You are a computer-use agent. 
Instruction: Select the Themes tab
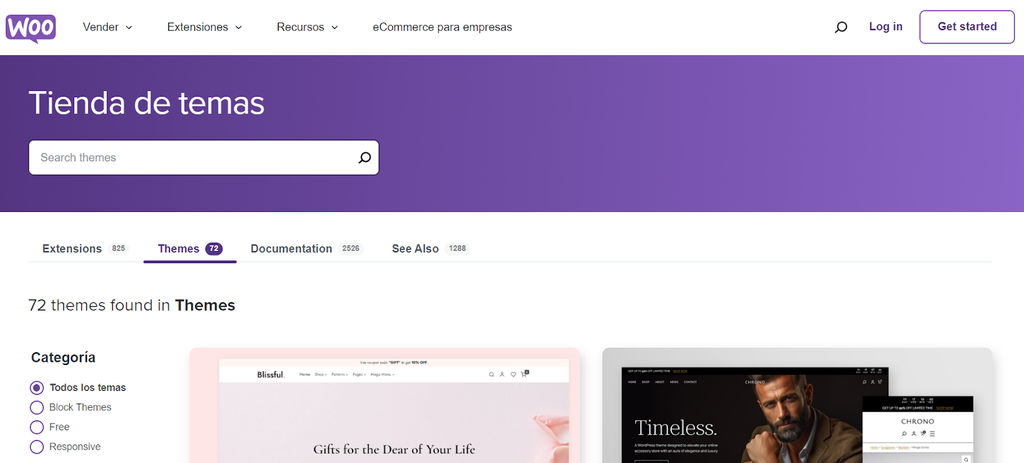pyautogui.click(x=190, y=249)
